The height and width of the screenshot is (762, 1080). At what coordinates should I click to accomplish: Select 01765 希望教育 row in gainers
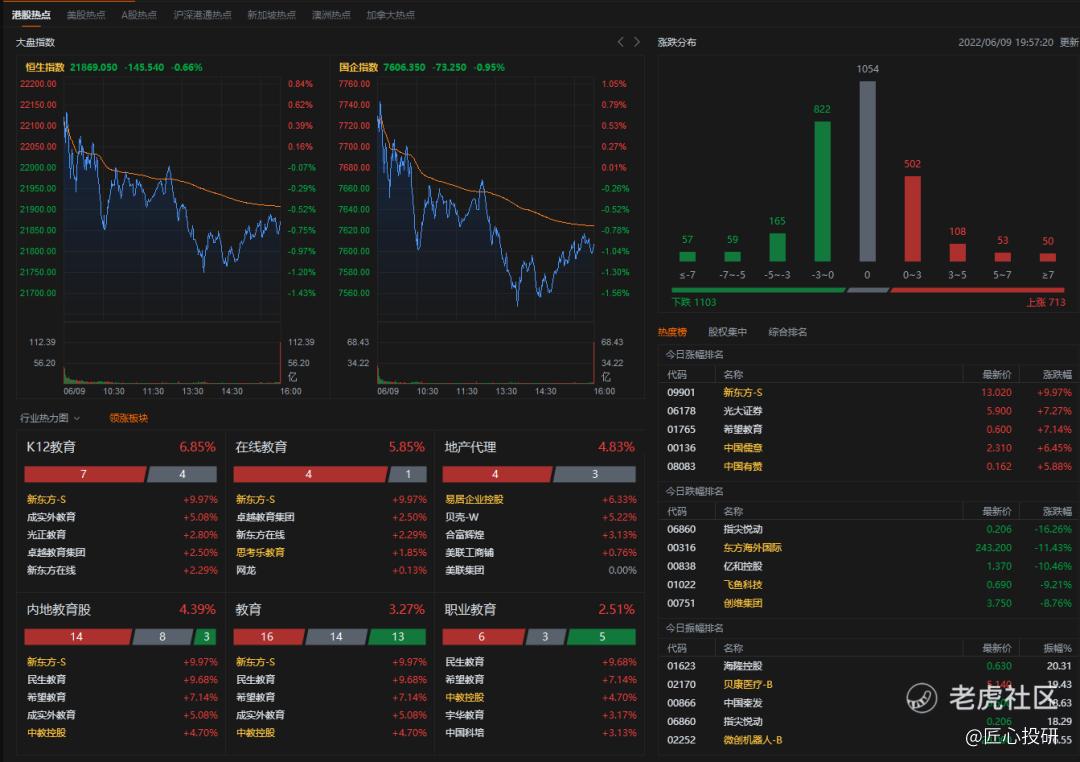[868, 429]
